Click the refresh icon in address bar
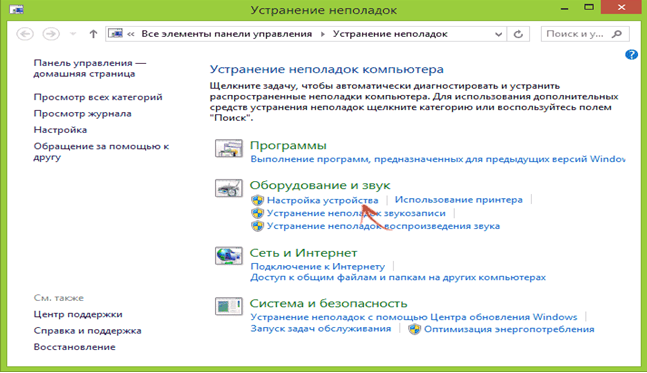This screenshot has width=647, height=373. pyautogui.click(x=518, y=34)
